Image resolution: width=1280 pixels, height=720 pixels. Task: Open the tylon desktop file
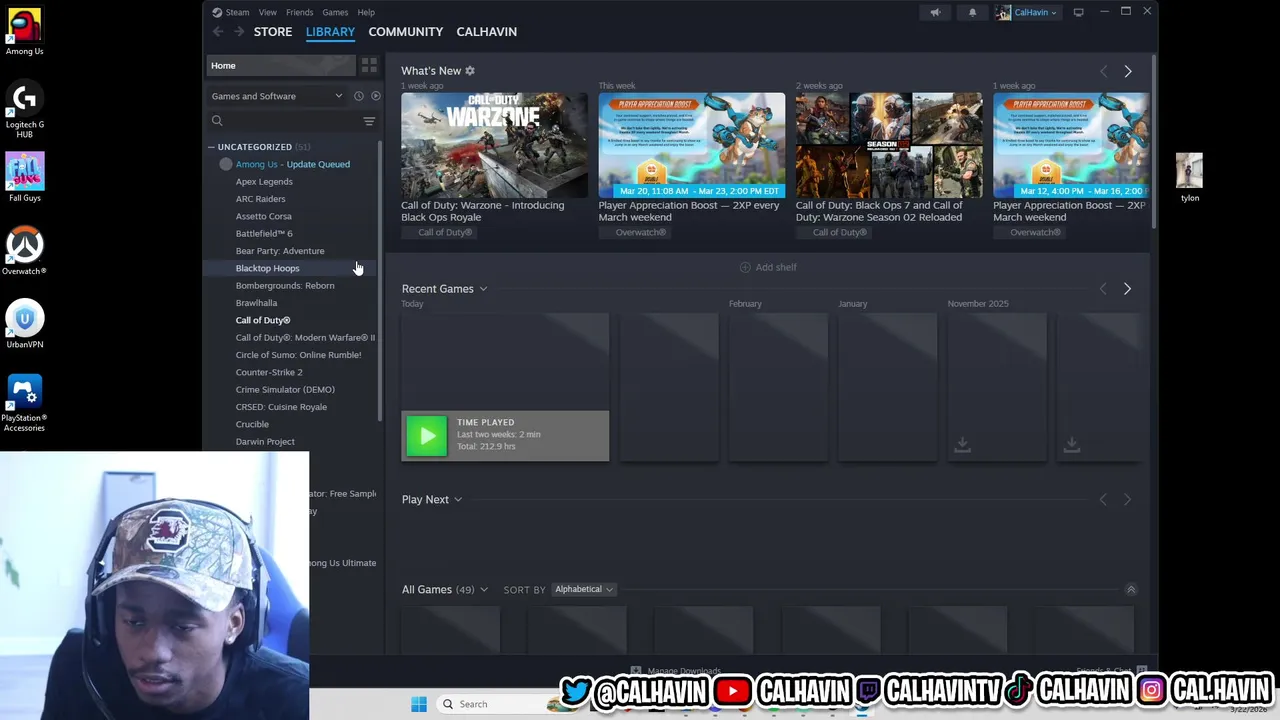click(1189, 178)
